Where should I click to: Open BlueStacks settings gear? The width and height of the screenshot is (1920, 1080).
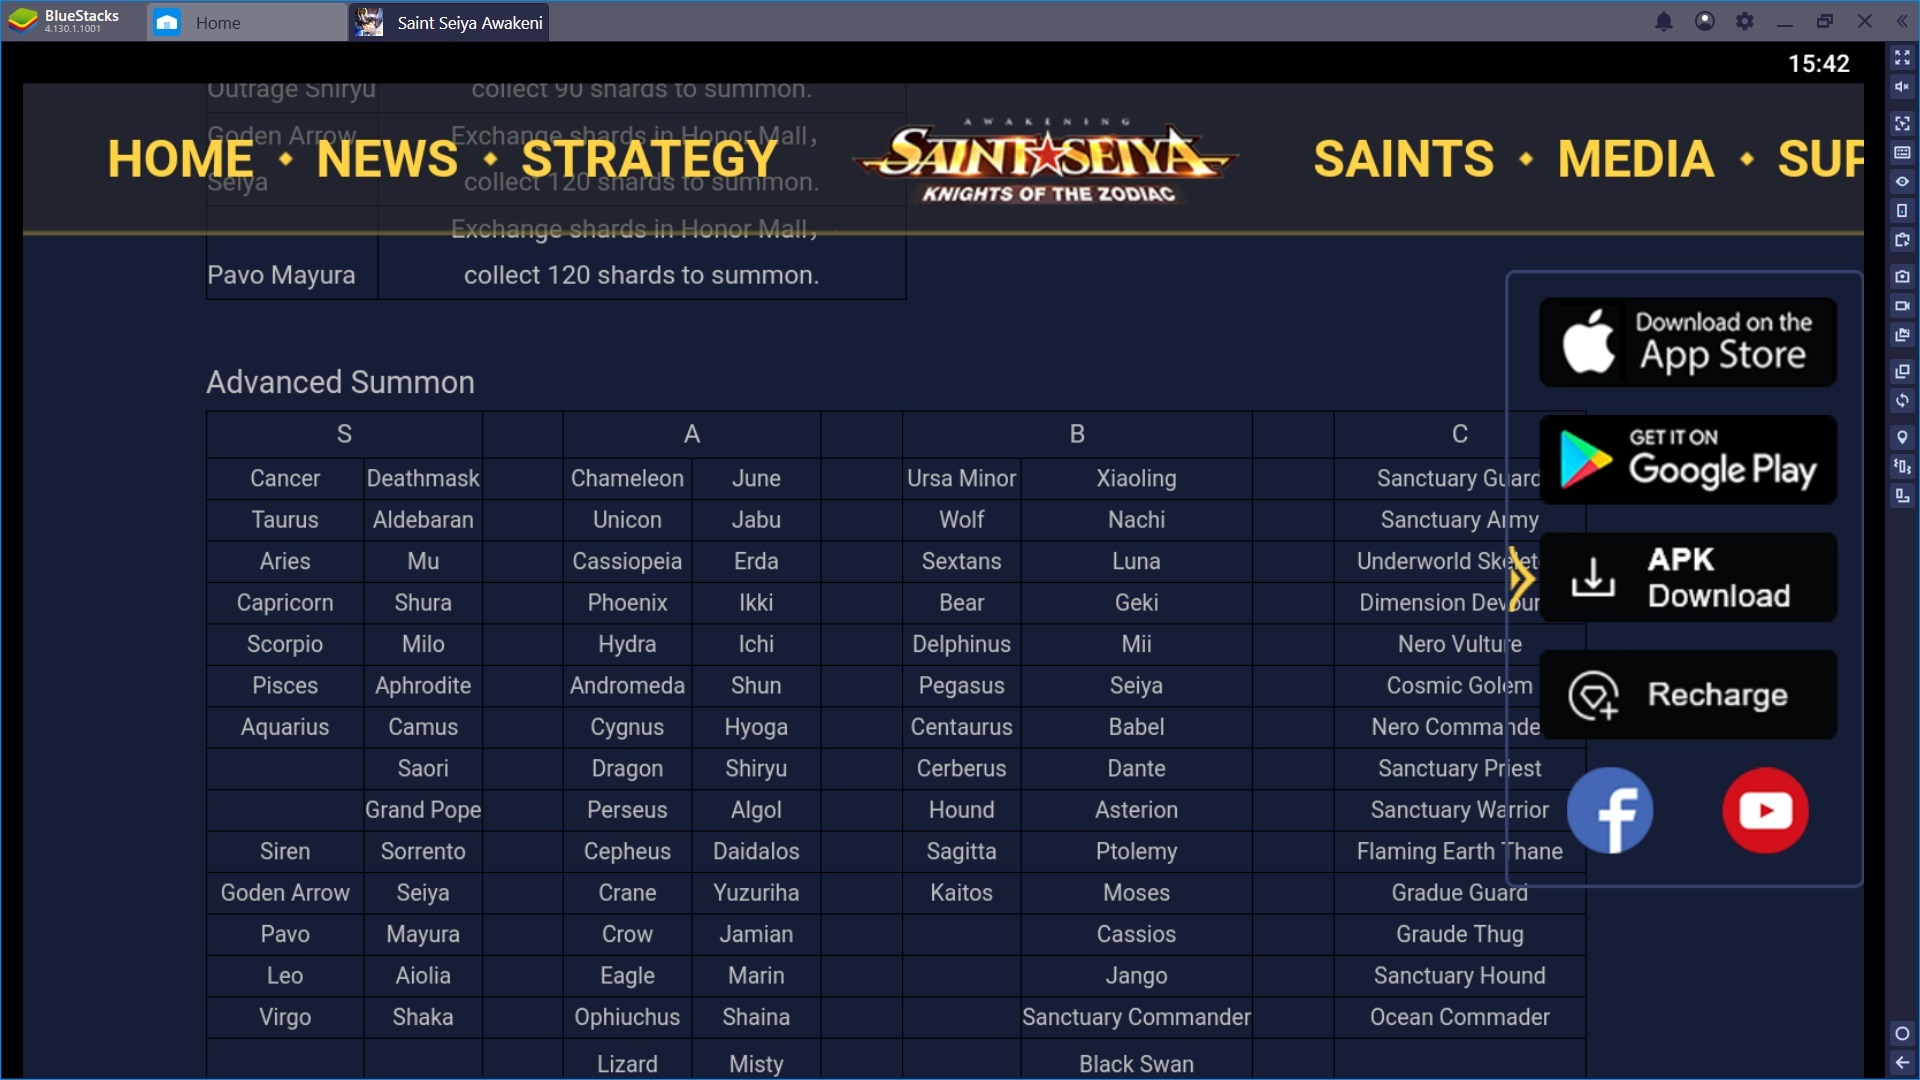(1745, 21)
